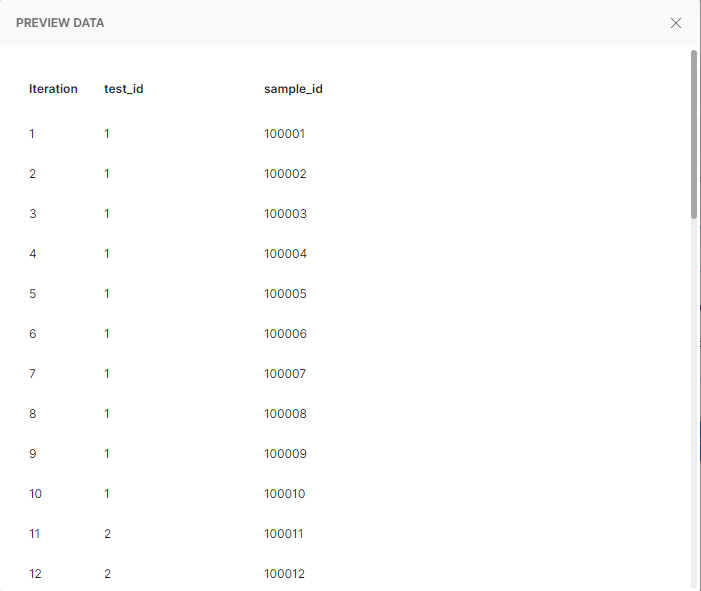
Task: Select sample_id value 100008
Action: [285, 414]
